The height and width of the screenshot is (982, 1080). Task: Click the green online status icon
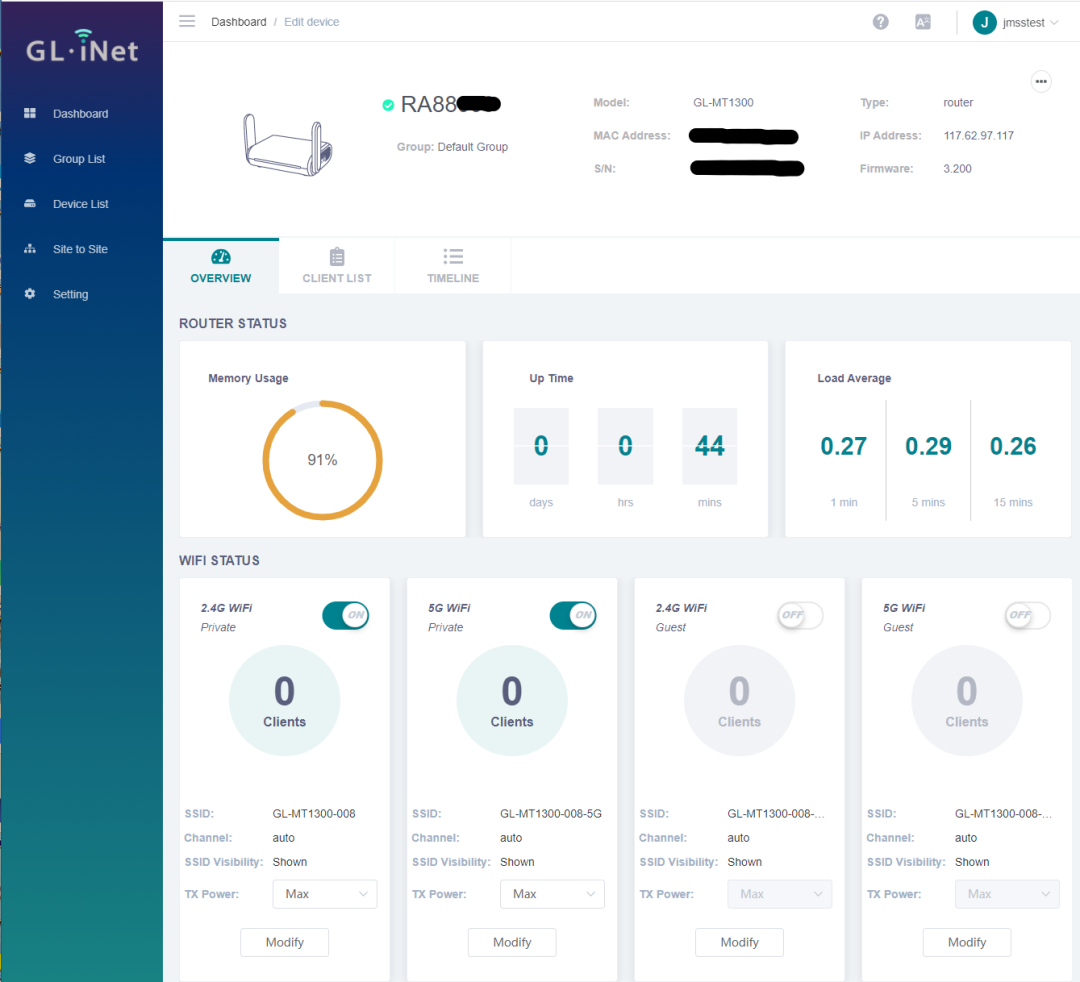pyautogui.click(x=388, y=105)
